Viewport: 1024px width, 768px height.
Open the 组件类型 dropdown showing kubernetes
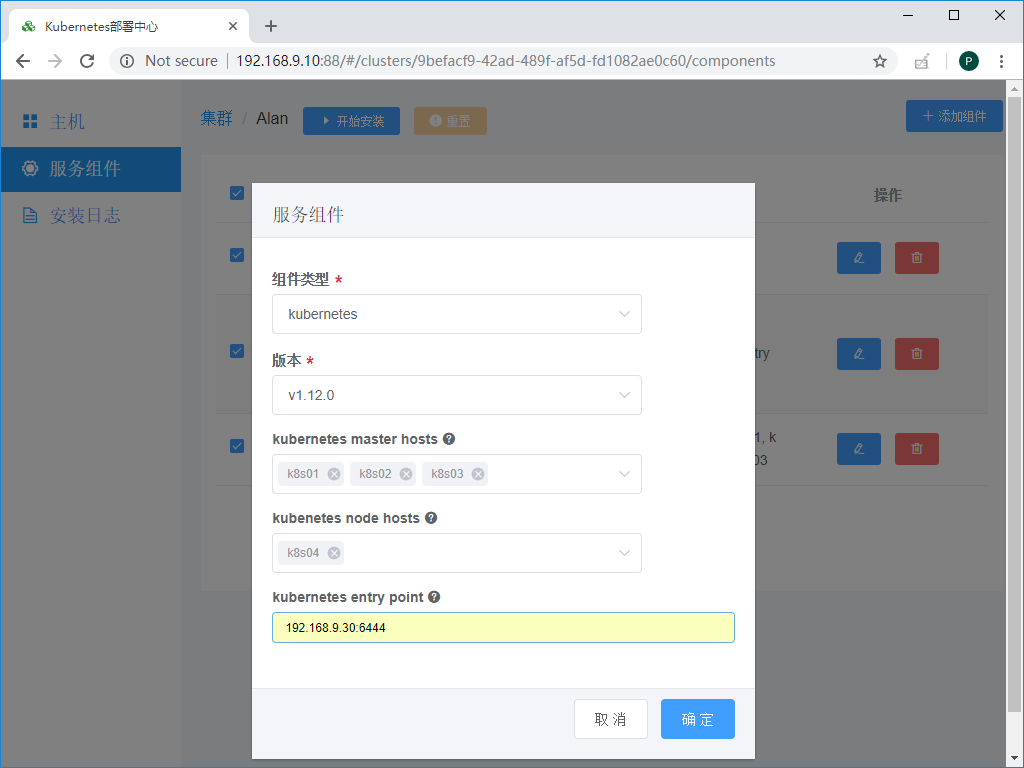pos(456,313)
